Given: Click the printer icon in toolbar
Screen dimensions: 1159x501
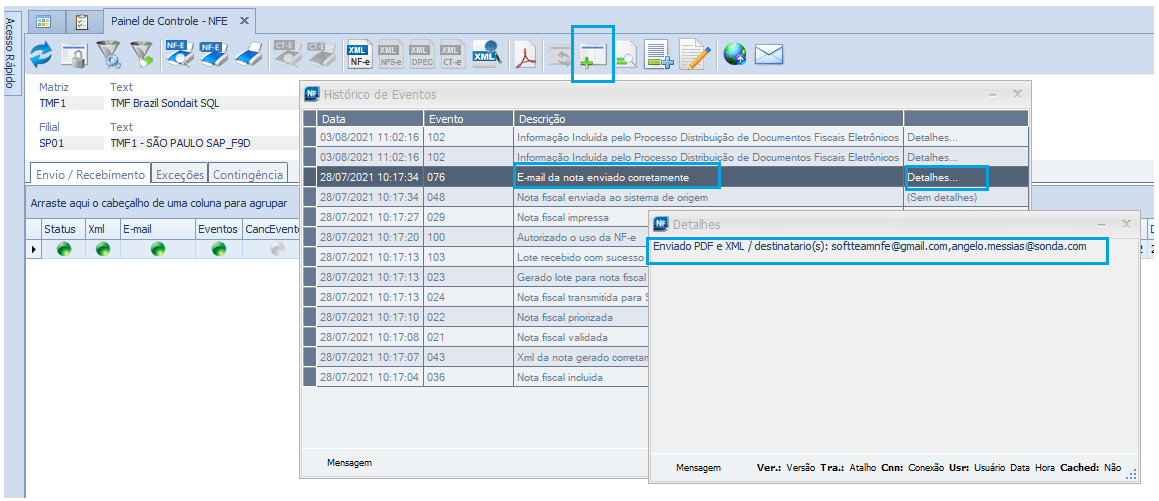Looking at the screenshot, I should pyautogui.click(x=249, y=55).
